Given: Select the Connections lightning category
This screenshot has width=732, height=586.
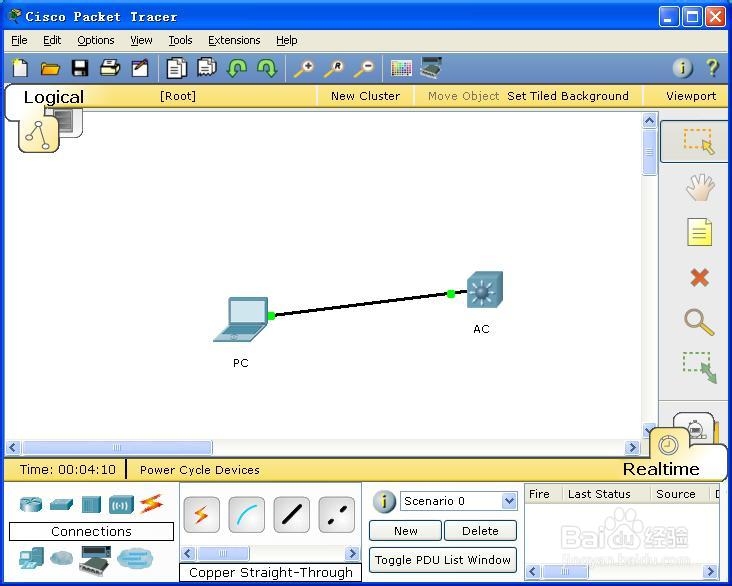Looking at the screenshot, I should pyautogui.click(x=151, y=504).
